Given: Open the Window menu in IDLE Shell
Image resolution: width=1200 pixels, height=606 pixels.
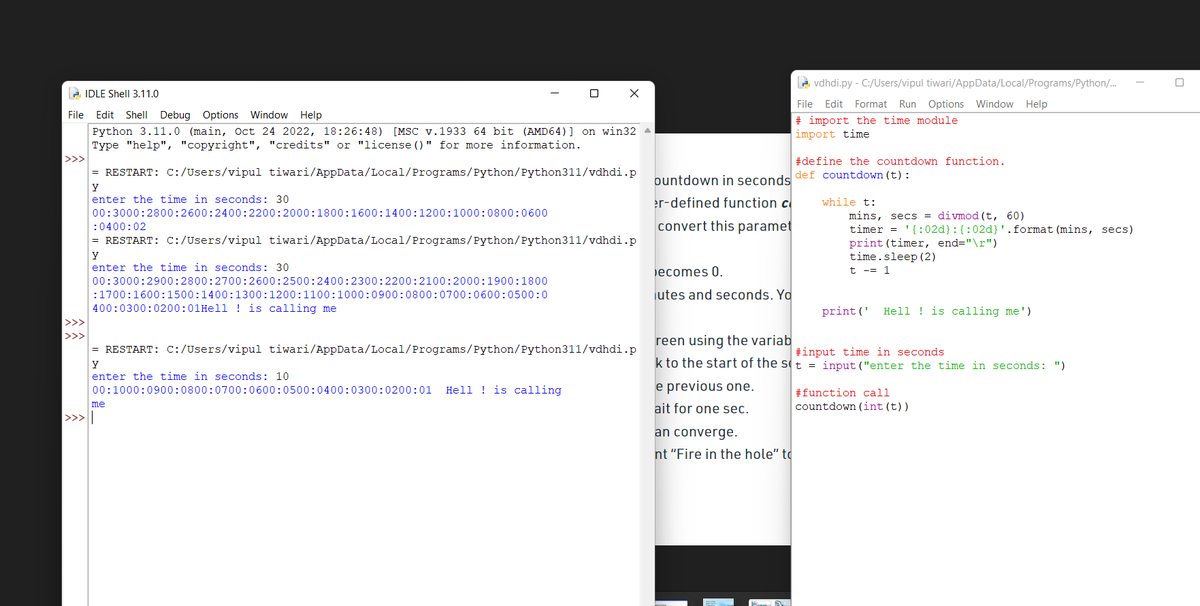Looking at the screenshot, I should click(x=269, y=115).
